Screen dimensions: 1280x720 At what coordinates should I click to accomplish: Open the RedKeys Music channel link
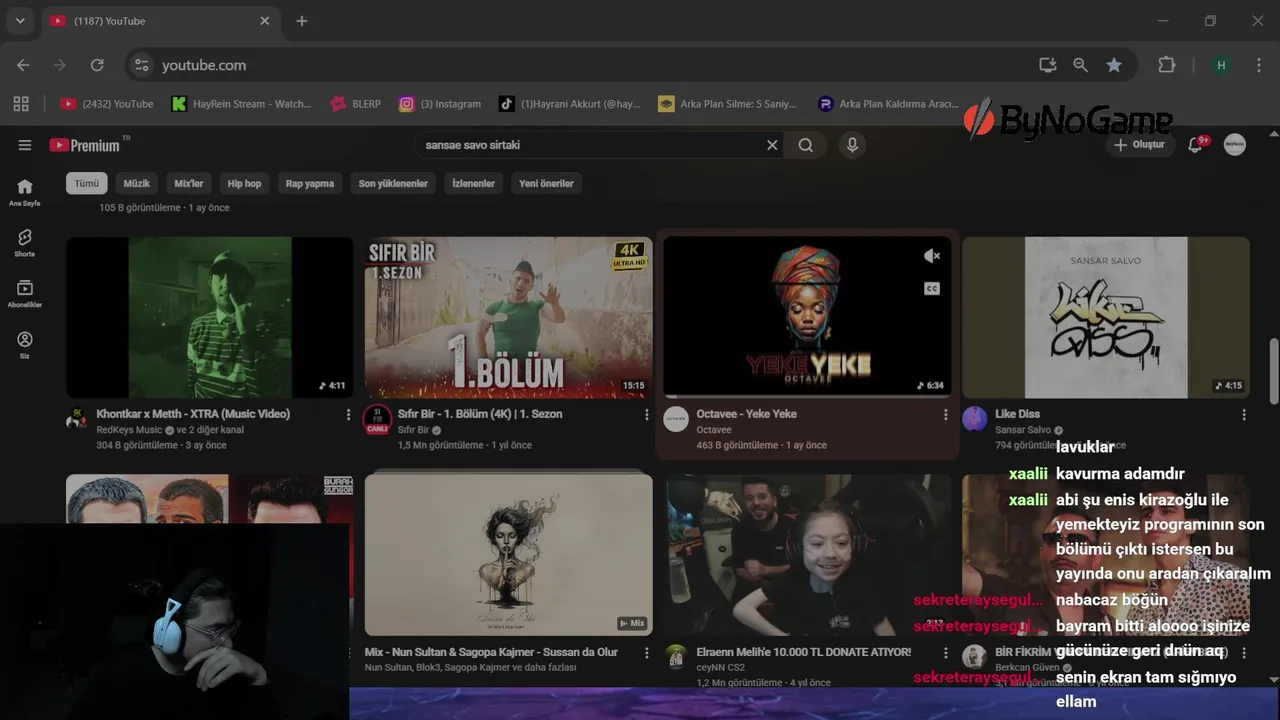[x=129, y=430]
